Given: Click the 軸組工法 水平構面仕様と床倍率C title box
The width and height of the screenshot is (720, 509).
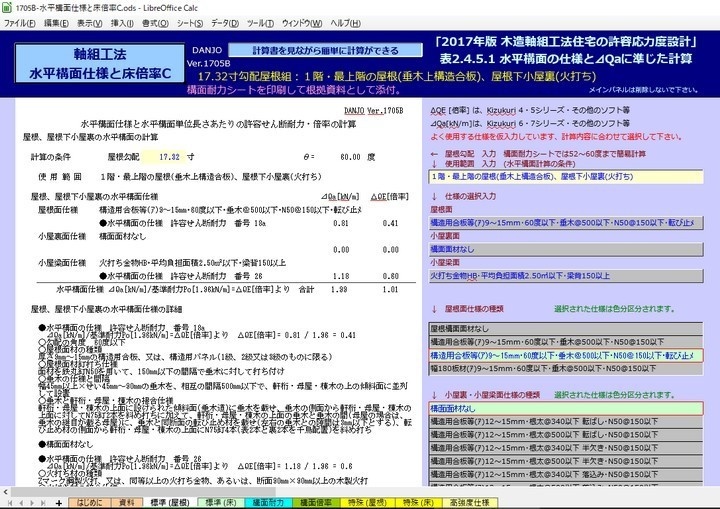Looking at the screenshot, I should [100, 63].
